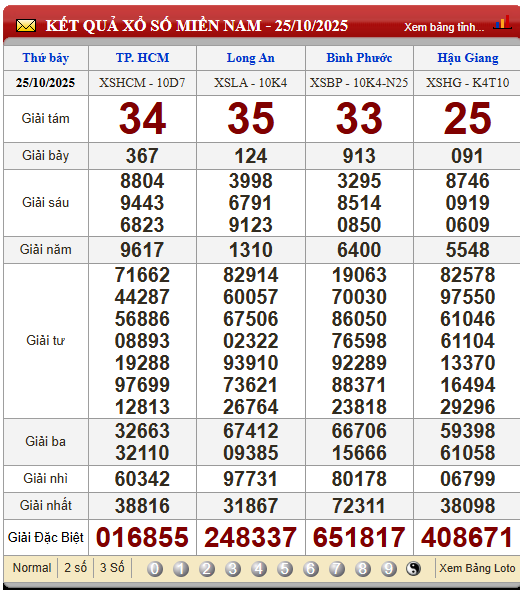Click special prize number 016855

(142, 537)
